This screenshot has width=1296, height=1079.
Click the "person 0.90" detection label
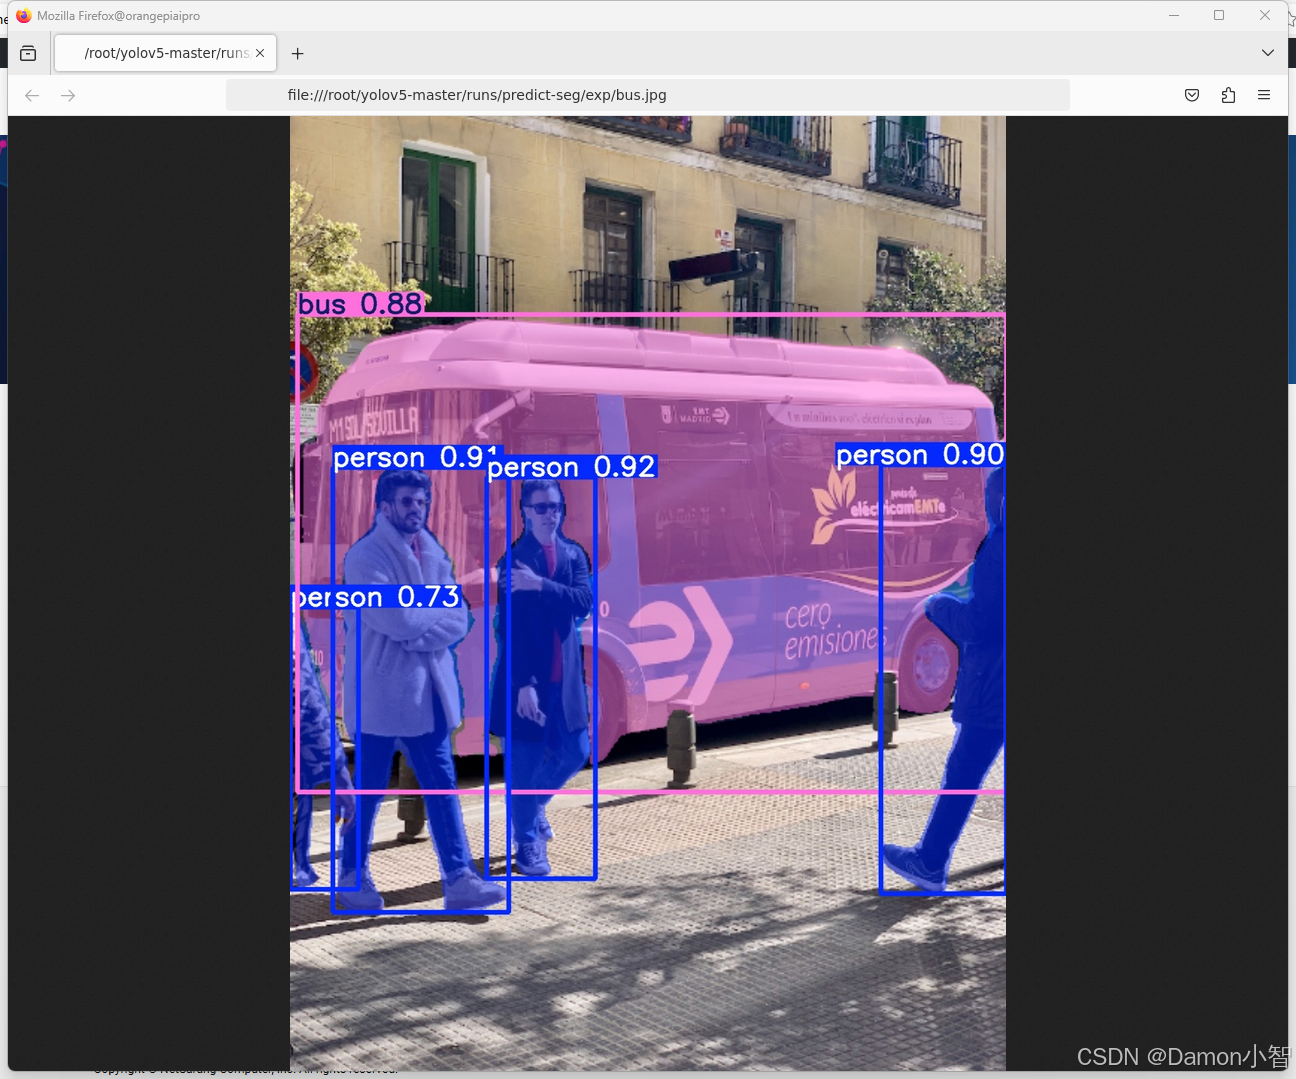(920, 455)
